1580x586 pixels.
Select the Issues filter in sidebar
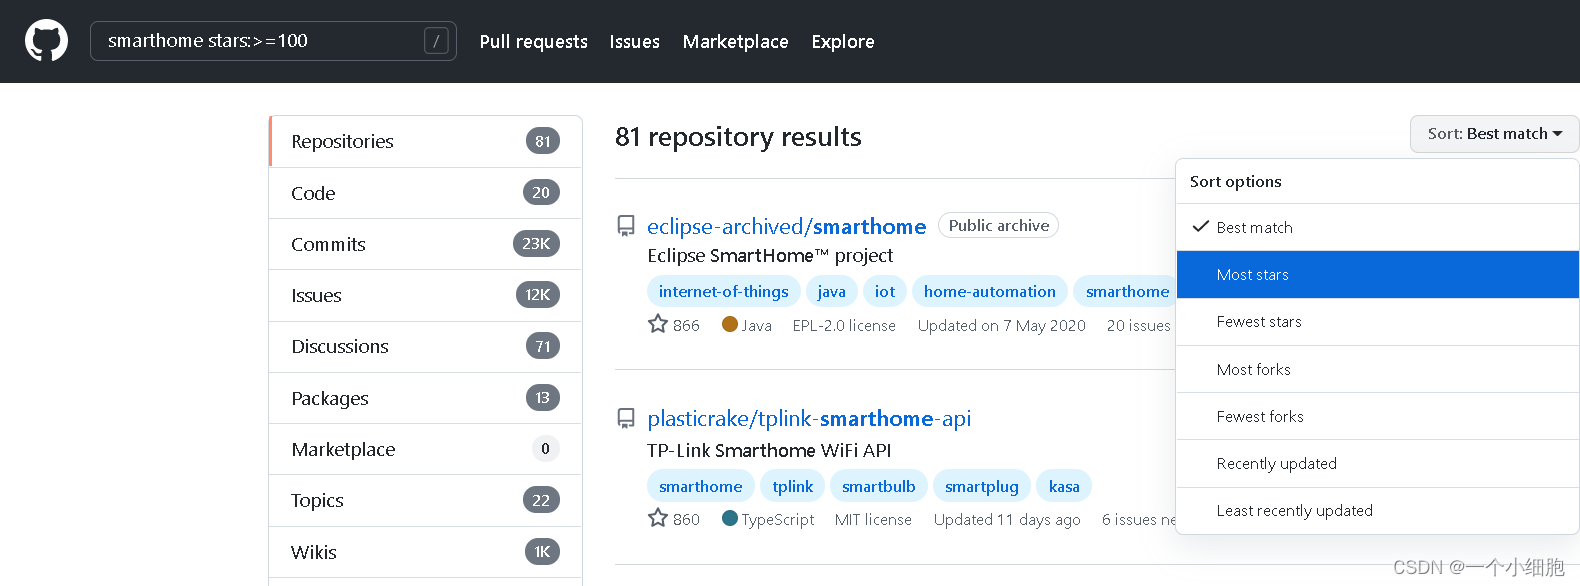coord(426,295)
